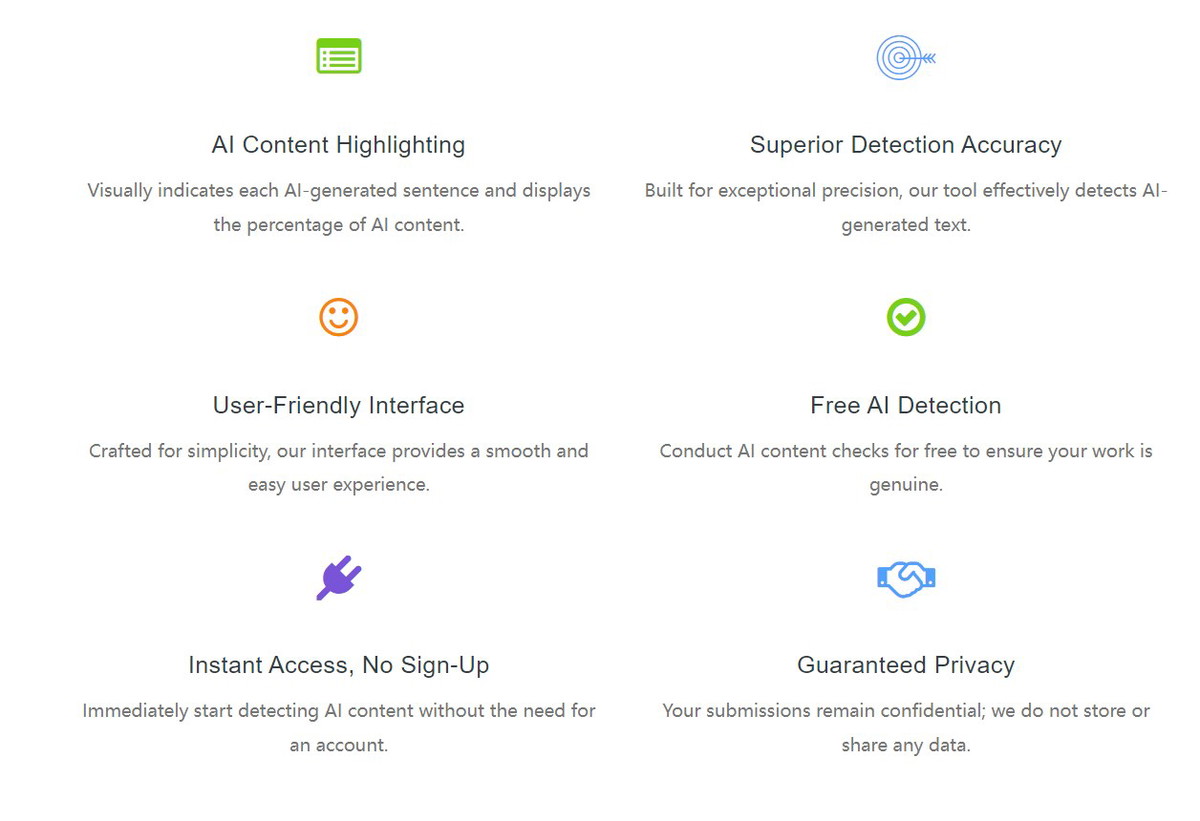Click the 'an account.' text line
Screen dimensions: 1200x821
(x=339, y=745)
